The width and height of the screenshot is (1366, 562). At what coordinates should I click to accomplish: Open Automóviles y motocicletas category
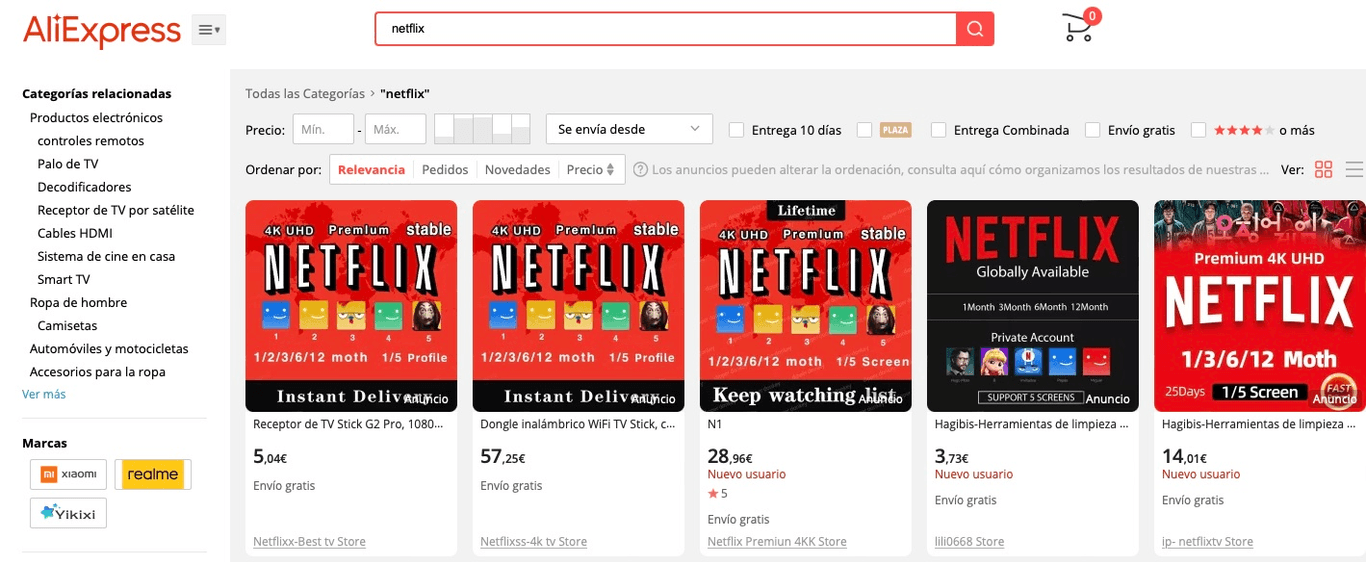point(109,348)
